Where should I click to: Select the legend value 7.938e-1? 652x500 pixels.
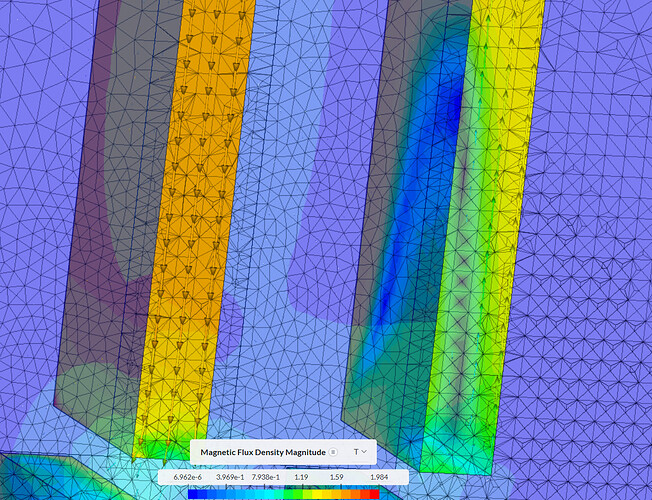266,477
